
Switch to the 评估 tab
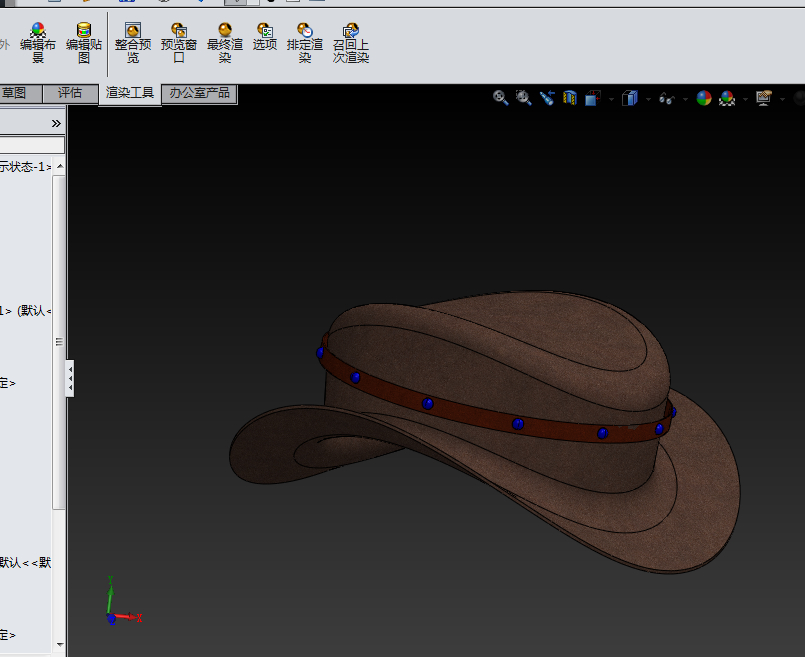click(70, 93)
